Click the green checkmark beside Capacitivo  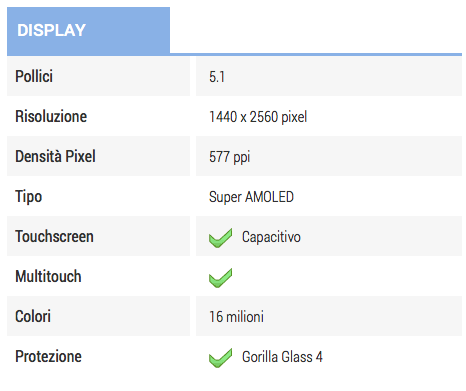220,238
